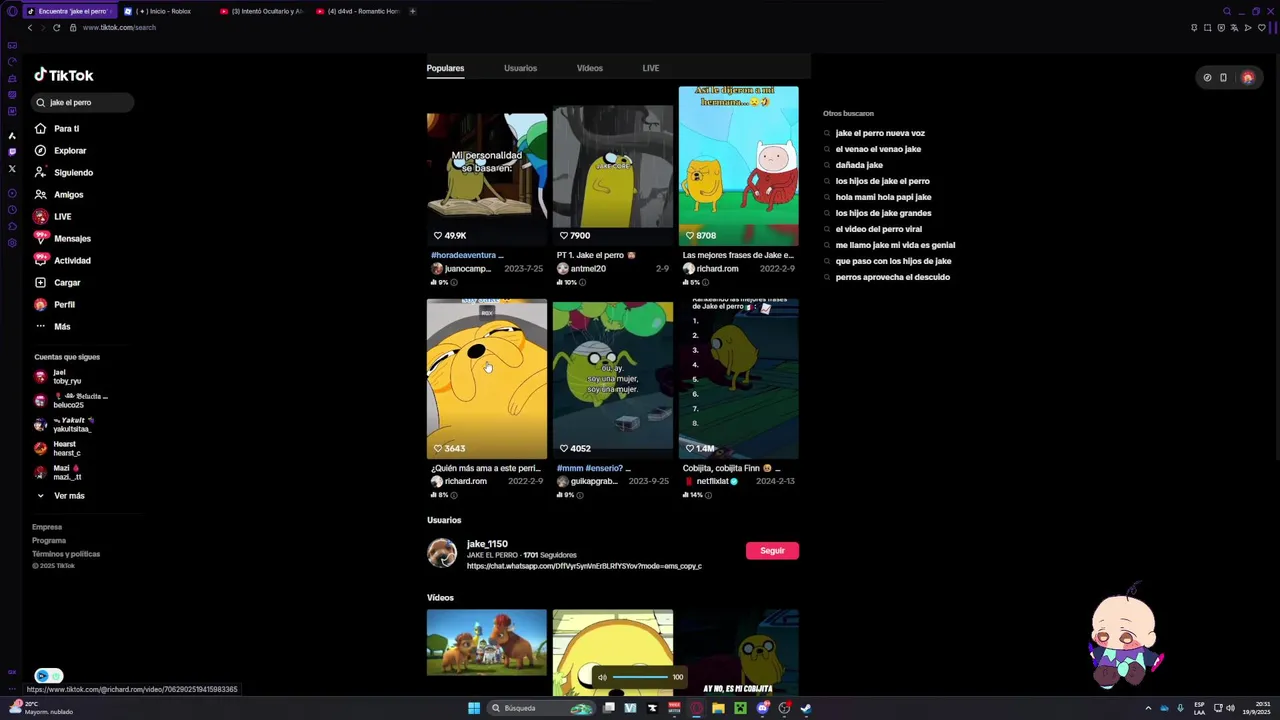The height and width of the screenshot is (720, 1280).
Task: Click the jake el perro search field
Action: 83,102
